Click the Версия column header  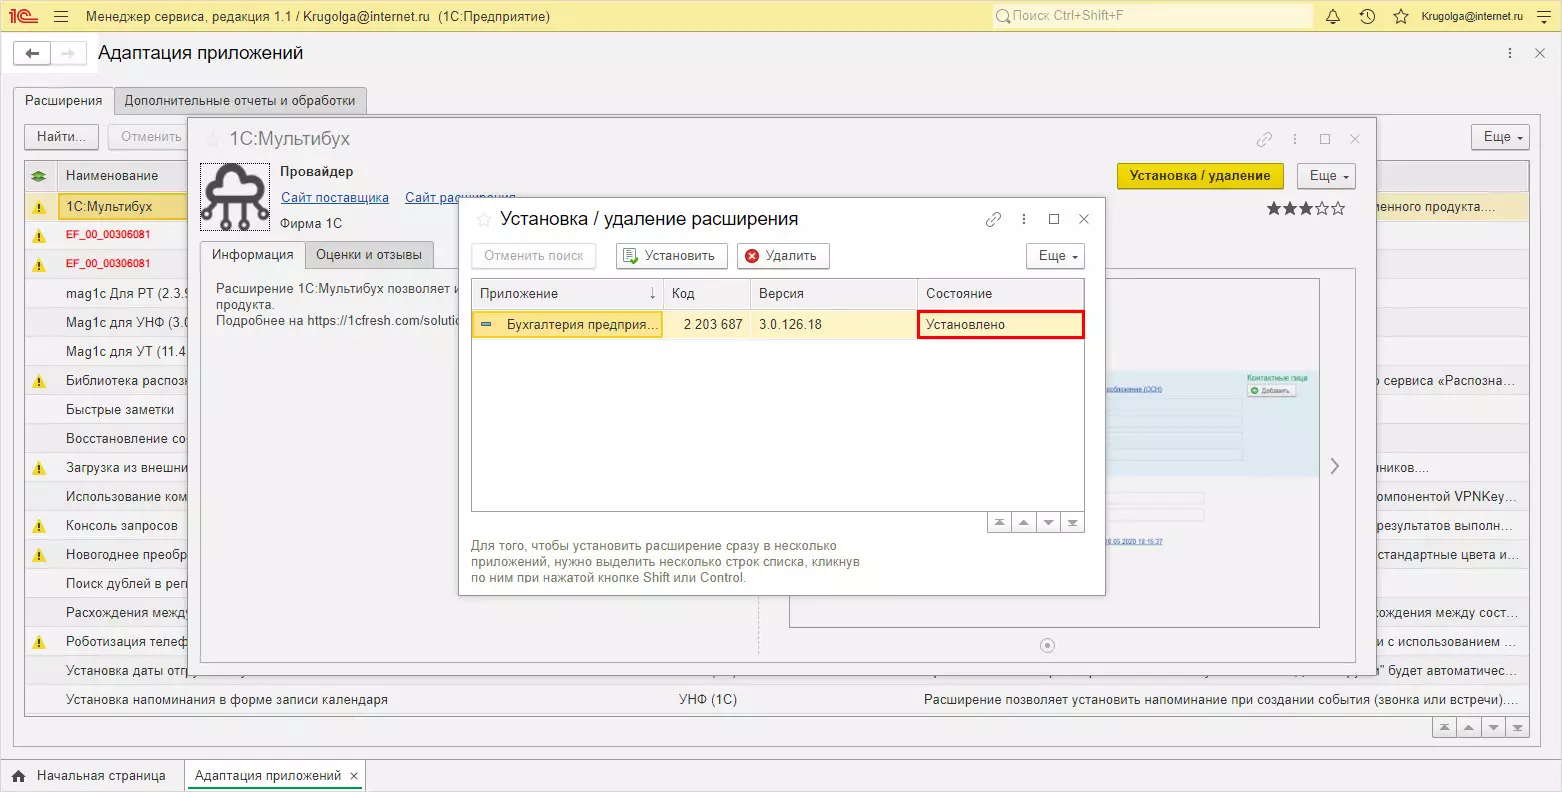click(x=834, y=294)
